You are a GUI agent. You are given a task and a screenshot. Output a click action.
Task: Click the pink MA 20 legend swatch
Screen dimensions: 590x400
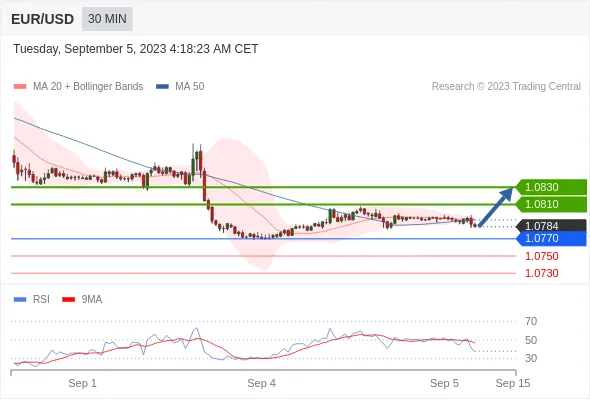point(20,87)
